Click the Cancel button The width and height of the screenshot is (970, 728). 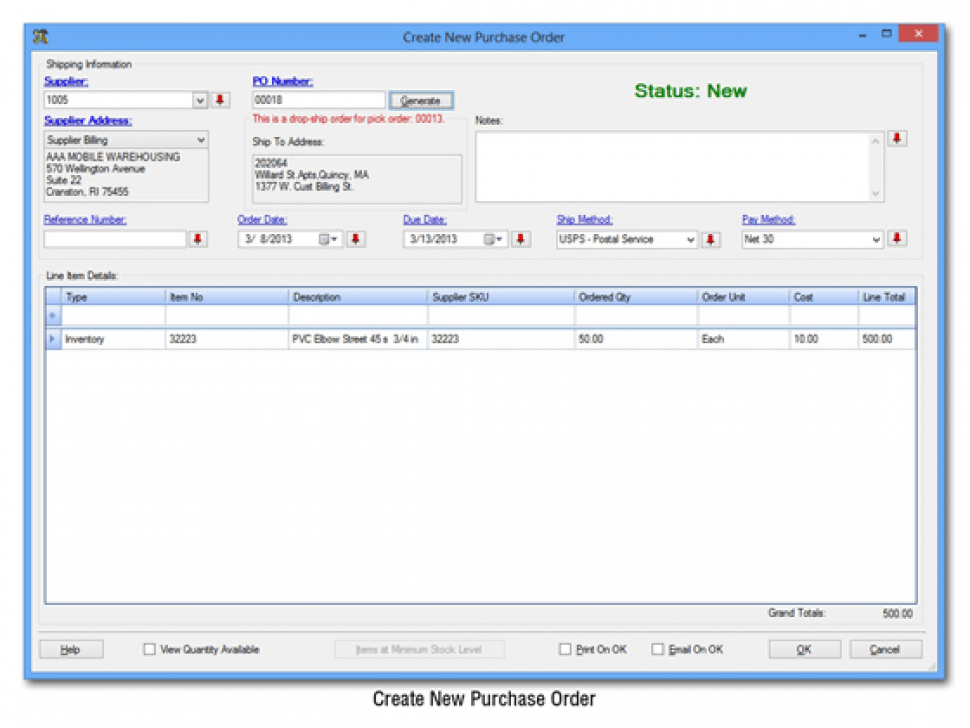coord(885,649)
